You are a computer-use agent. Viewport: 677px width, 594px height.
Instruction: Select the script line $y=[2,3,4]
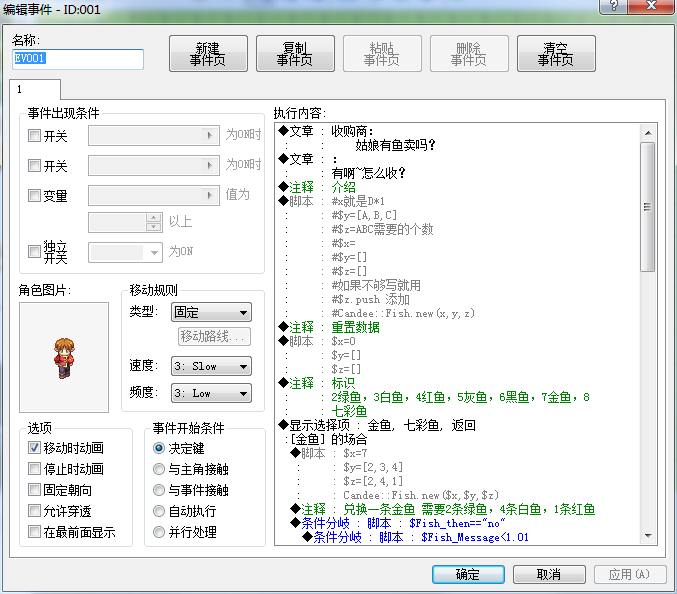click(373, 467)
